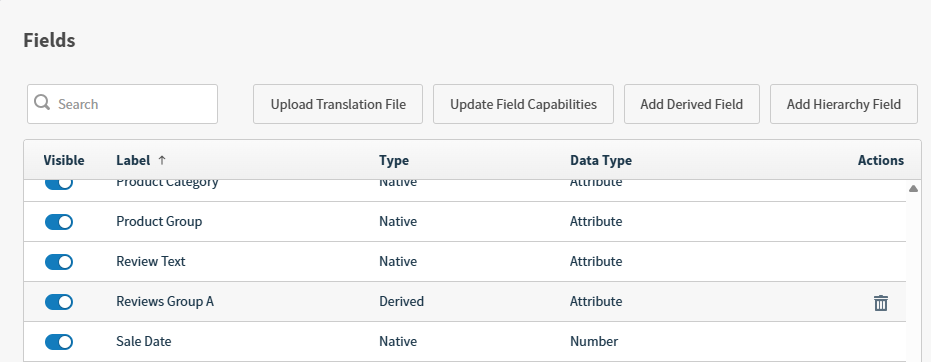This screenshot has height=362, width=931.
Task: Click Native type in Sale Date row
Action: (398, 341)
